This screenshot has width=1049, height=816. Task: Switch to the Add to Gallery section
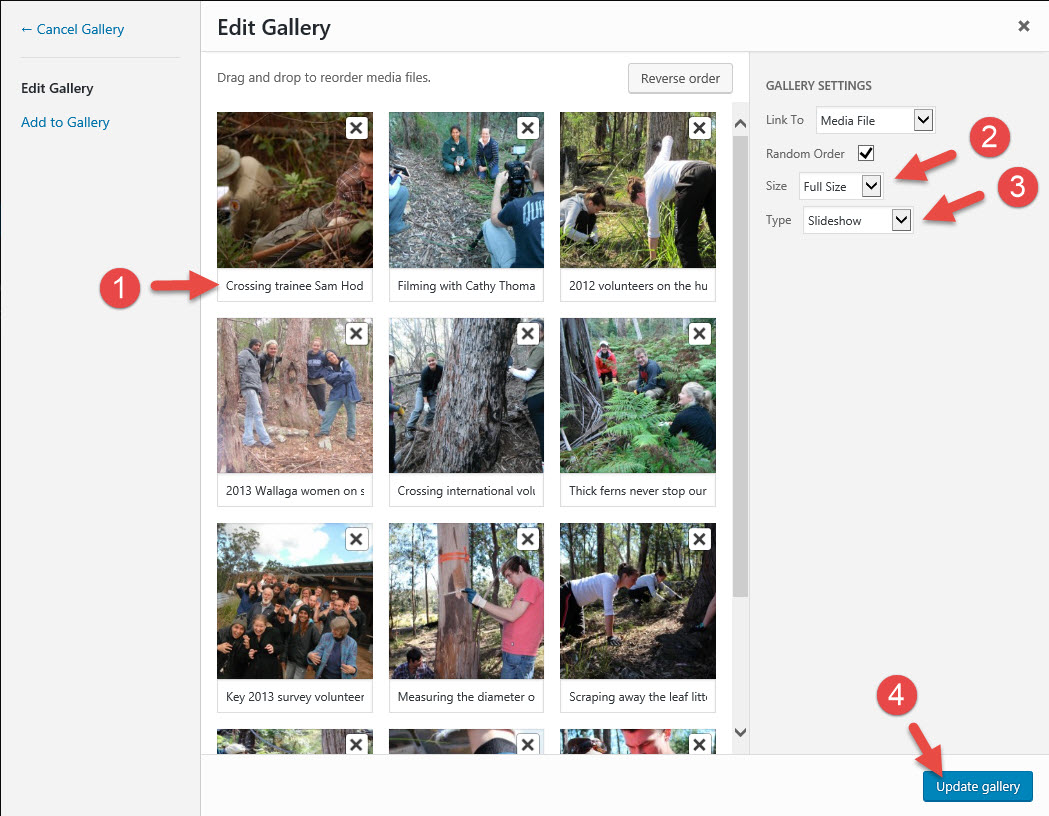coord(65,121)
